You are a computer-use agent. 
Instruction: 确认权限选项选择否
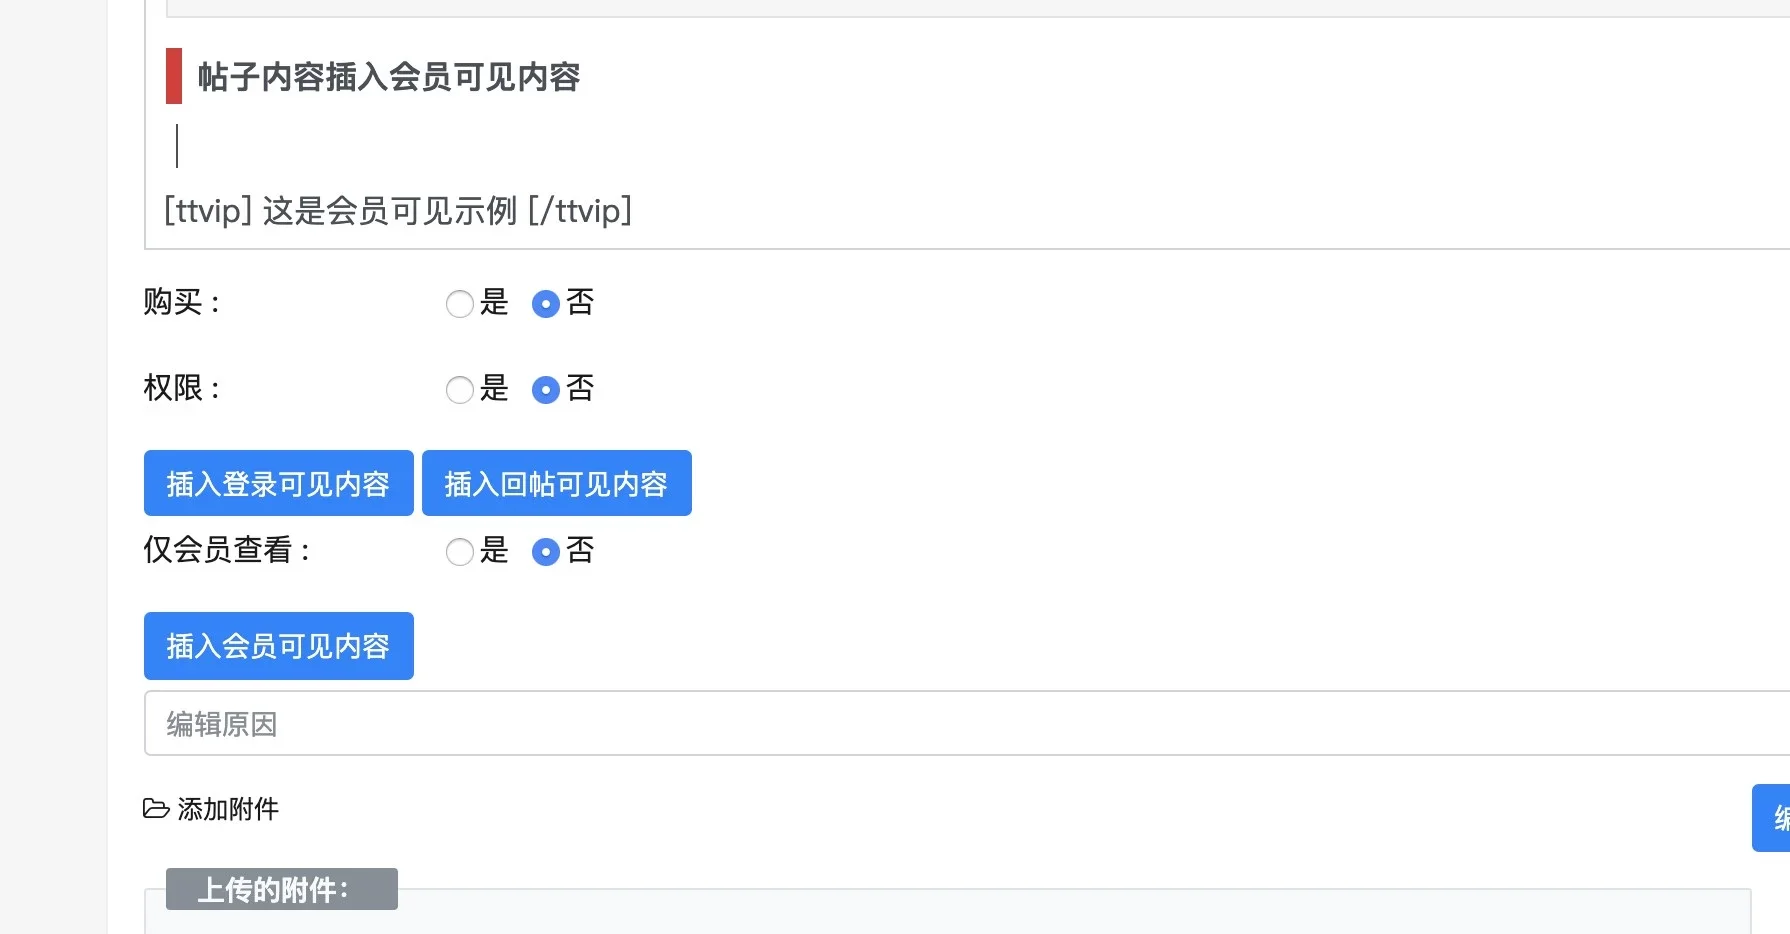click(546, 390)
